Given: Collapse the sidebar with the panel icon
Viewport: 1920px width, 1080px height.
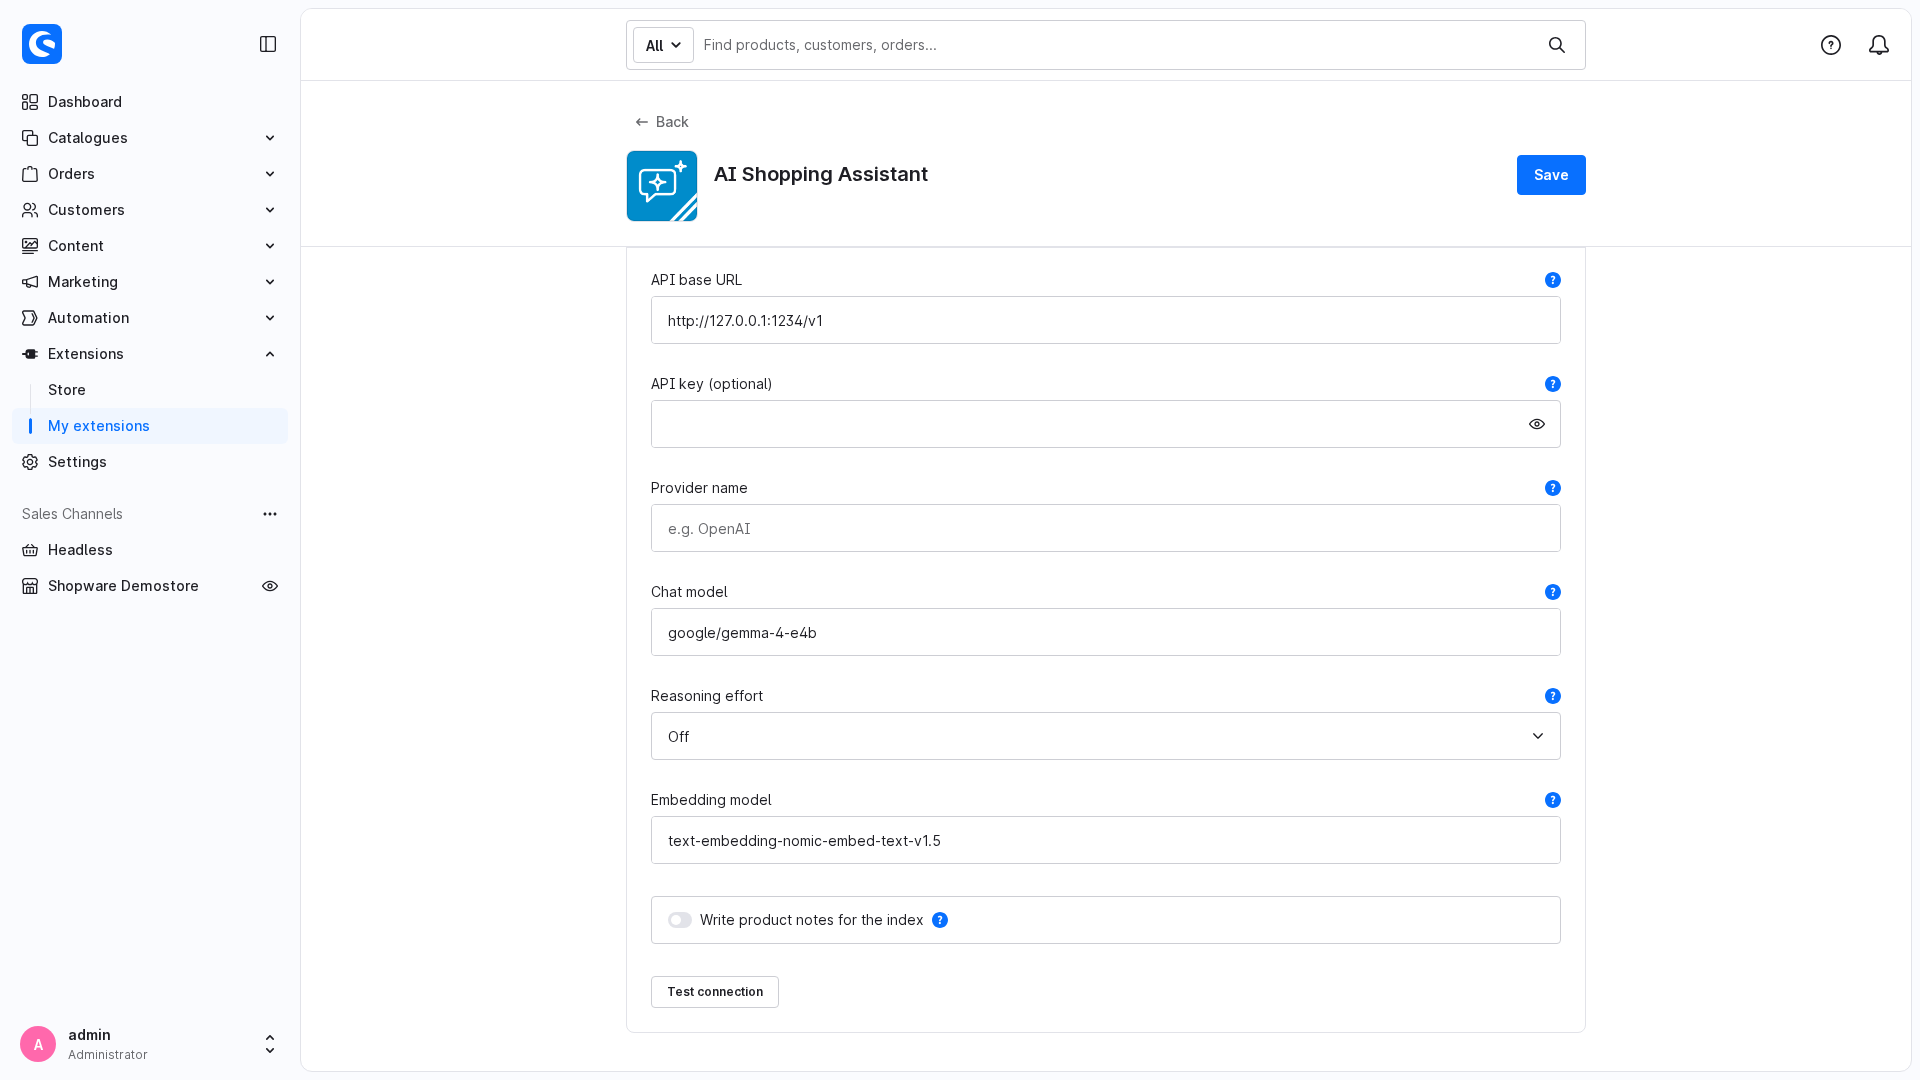Looking at the screenshot, I should [x=268, y=44].
